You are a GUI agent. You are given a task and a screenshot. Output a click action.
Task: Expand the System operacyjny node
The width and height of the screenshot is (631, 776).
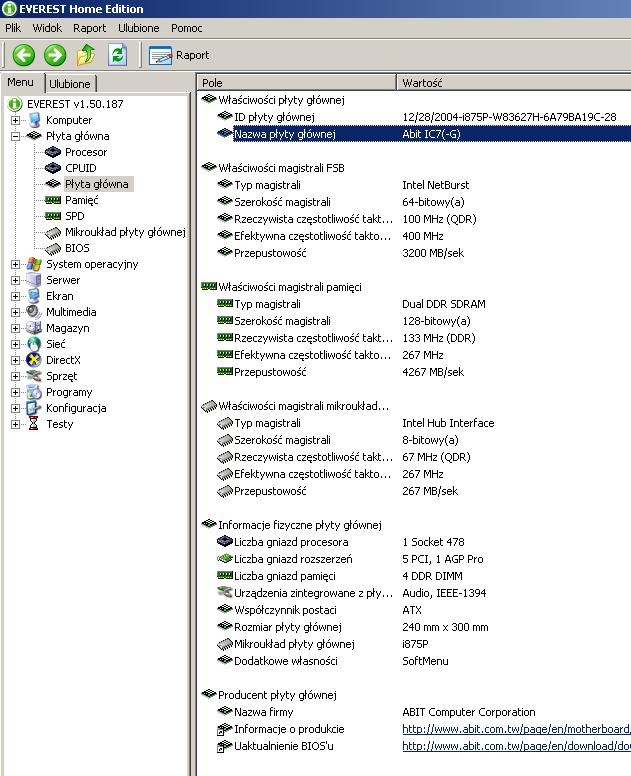point(15,264)
